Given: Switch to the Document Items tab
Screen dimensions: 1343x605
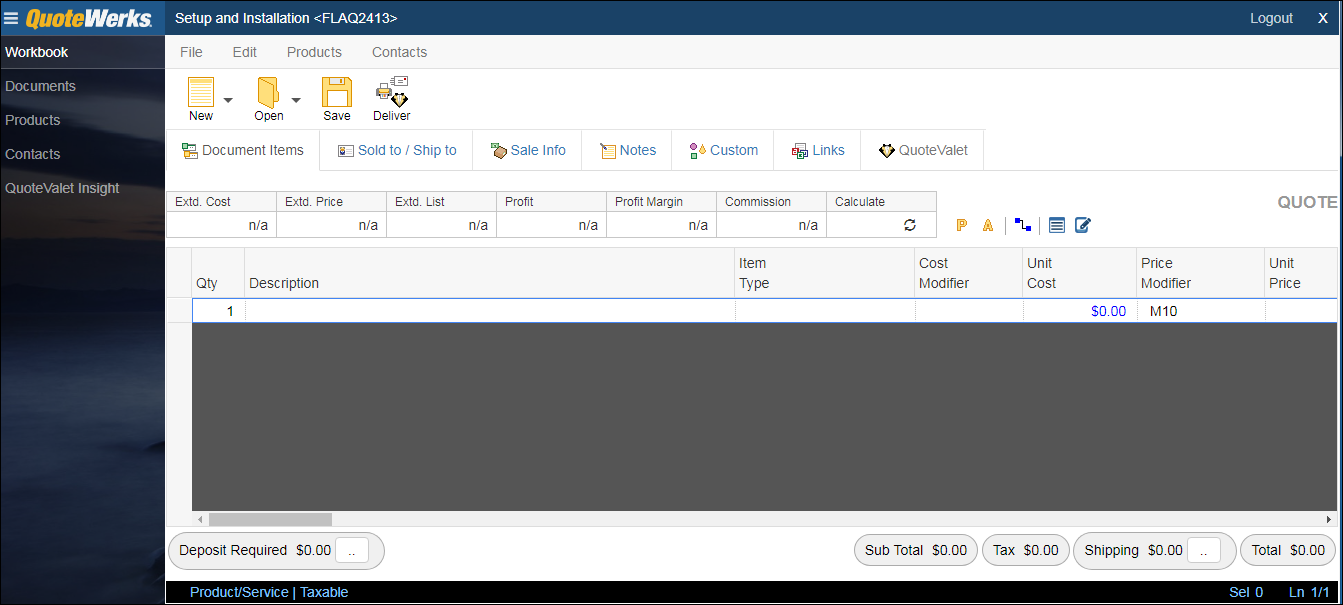Looking at the screenshot, I should [243, 150].
